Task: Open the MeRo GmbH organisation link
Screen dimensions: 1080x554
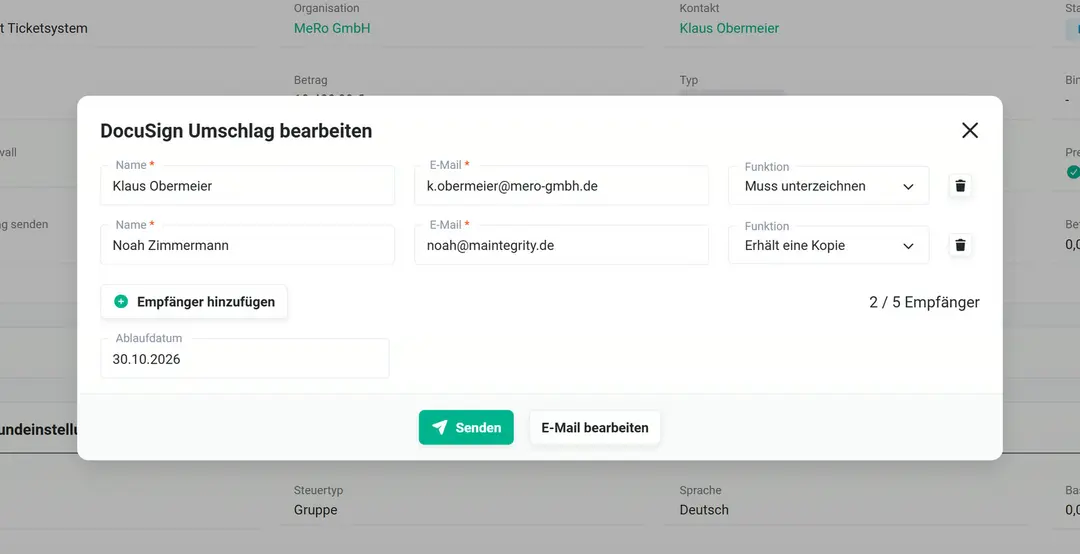Action: click(332, 28)
